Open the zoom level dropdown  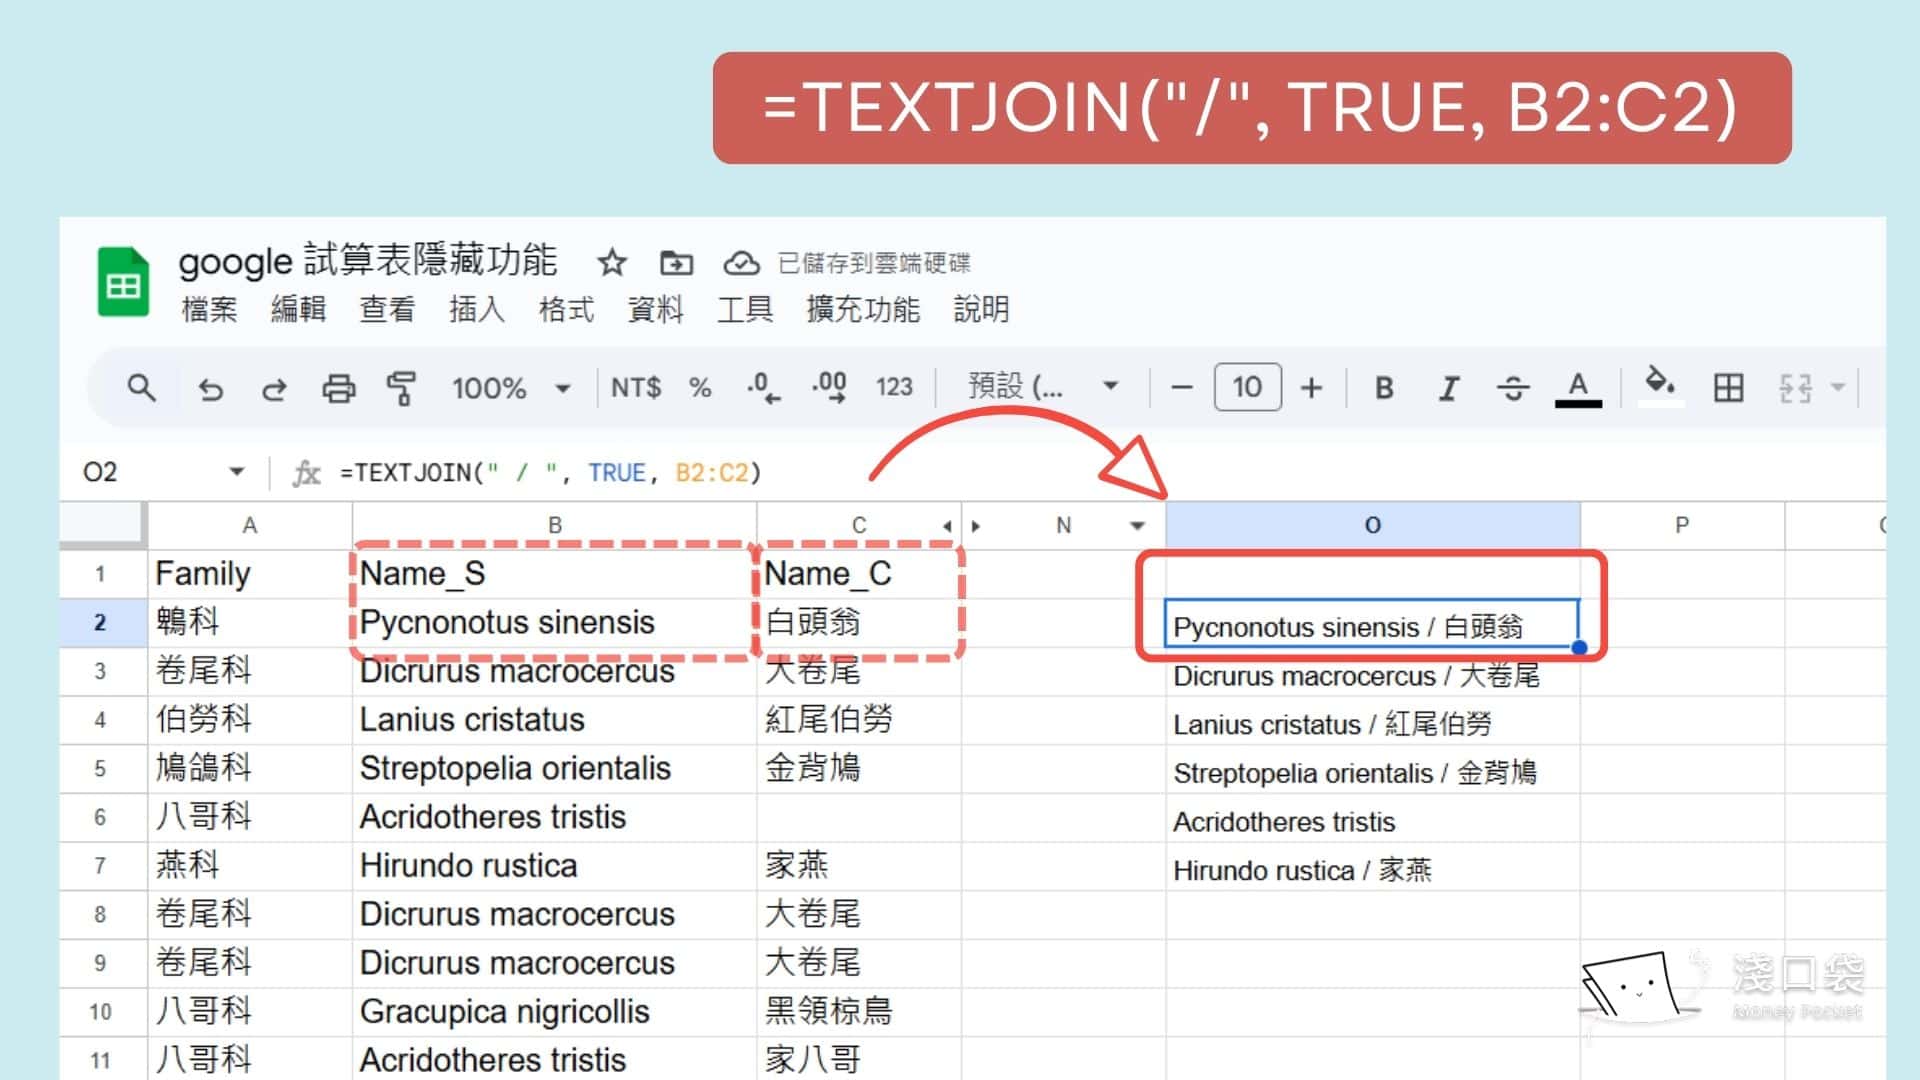click(511, 388)
